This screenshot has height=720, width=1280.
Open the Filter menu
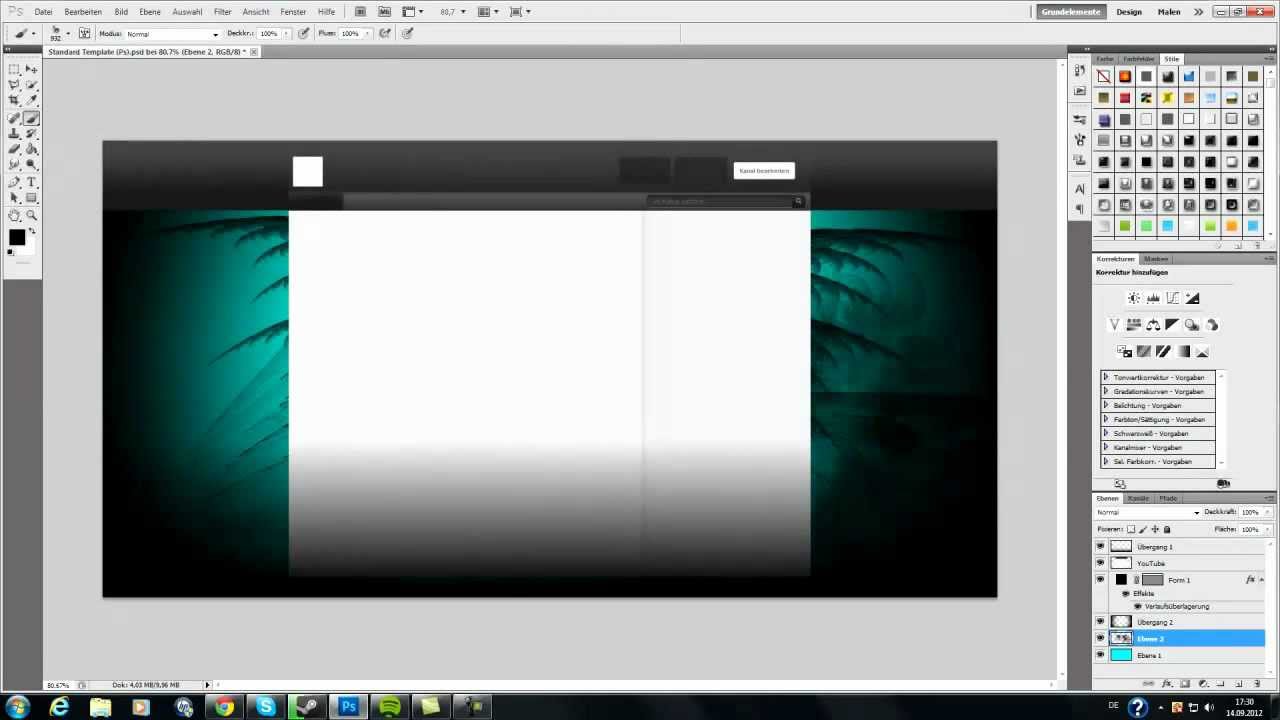[222, 12]
